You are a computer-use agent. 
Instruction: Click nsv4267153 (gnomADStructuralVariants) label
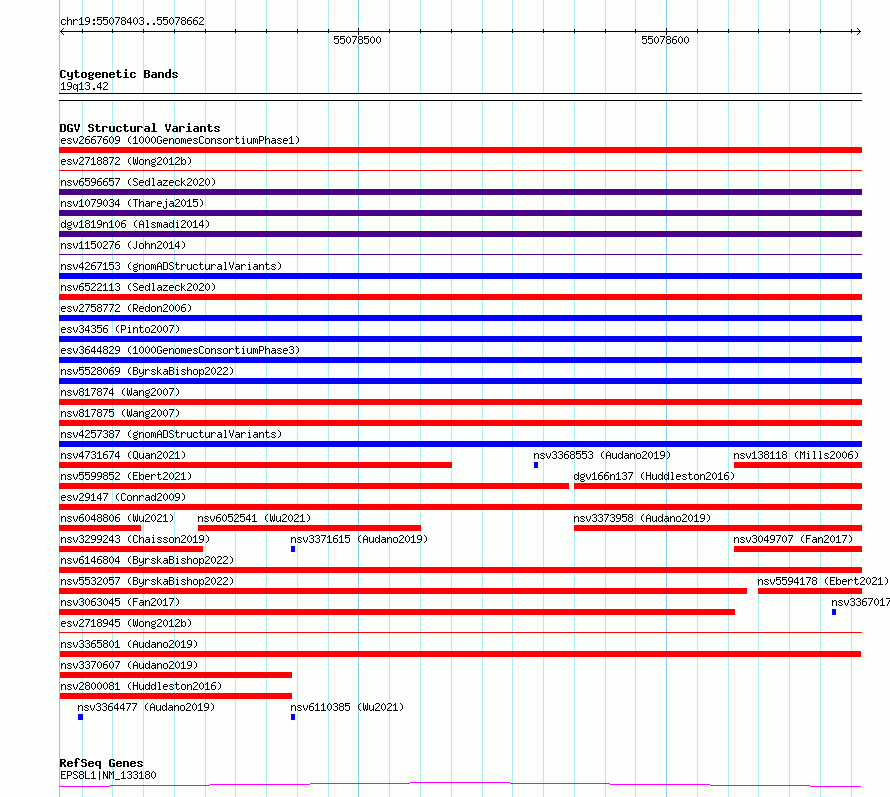pos(171,266)
